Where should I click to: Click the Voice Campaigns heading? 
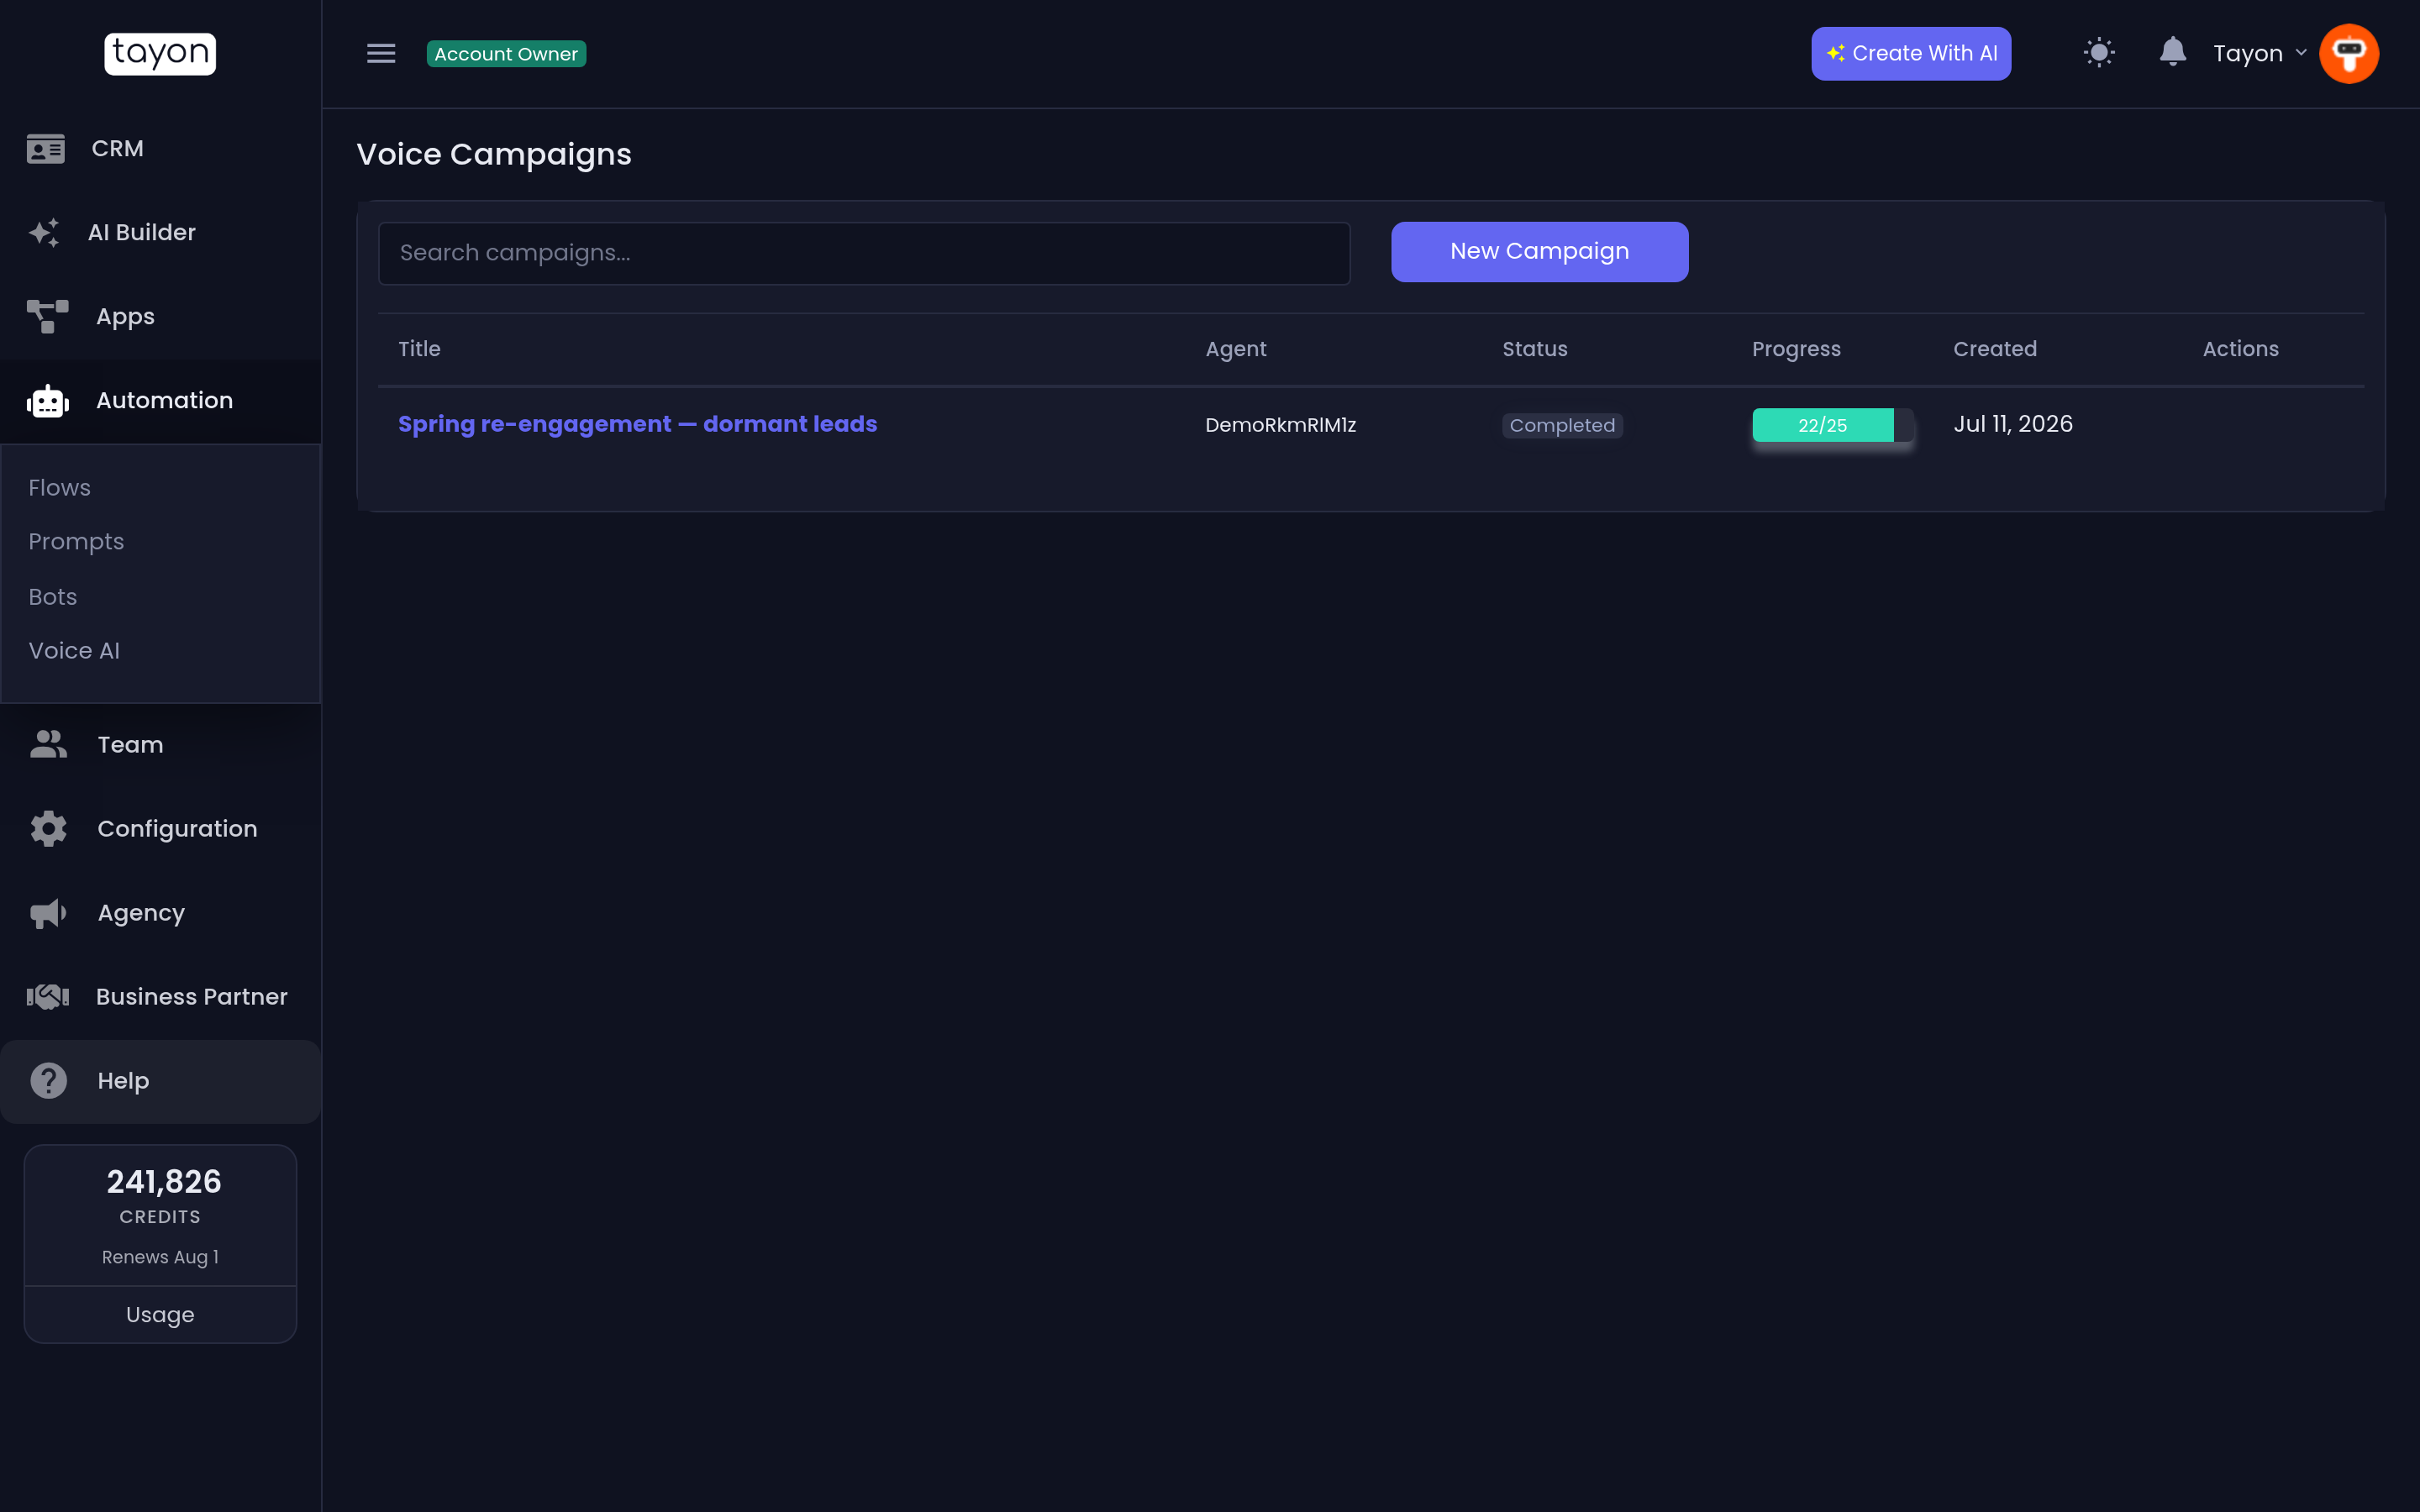(494, 155)
